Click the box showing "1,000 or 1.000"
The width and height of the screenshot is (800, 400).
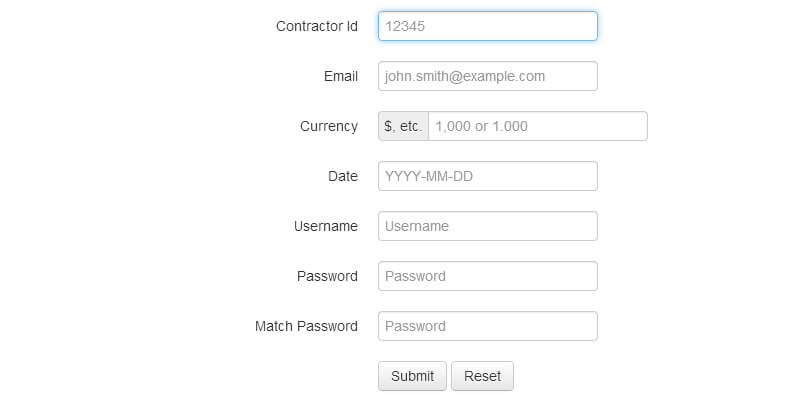pyautogui.click(x=537, y=126)
